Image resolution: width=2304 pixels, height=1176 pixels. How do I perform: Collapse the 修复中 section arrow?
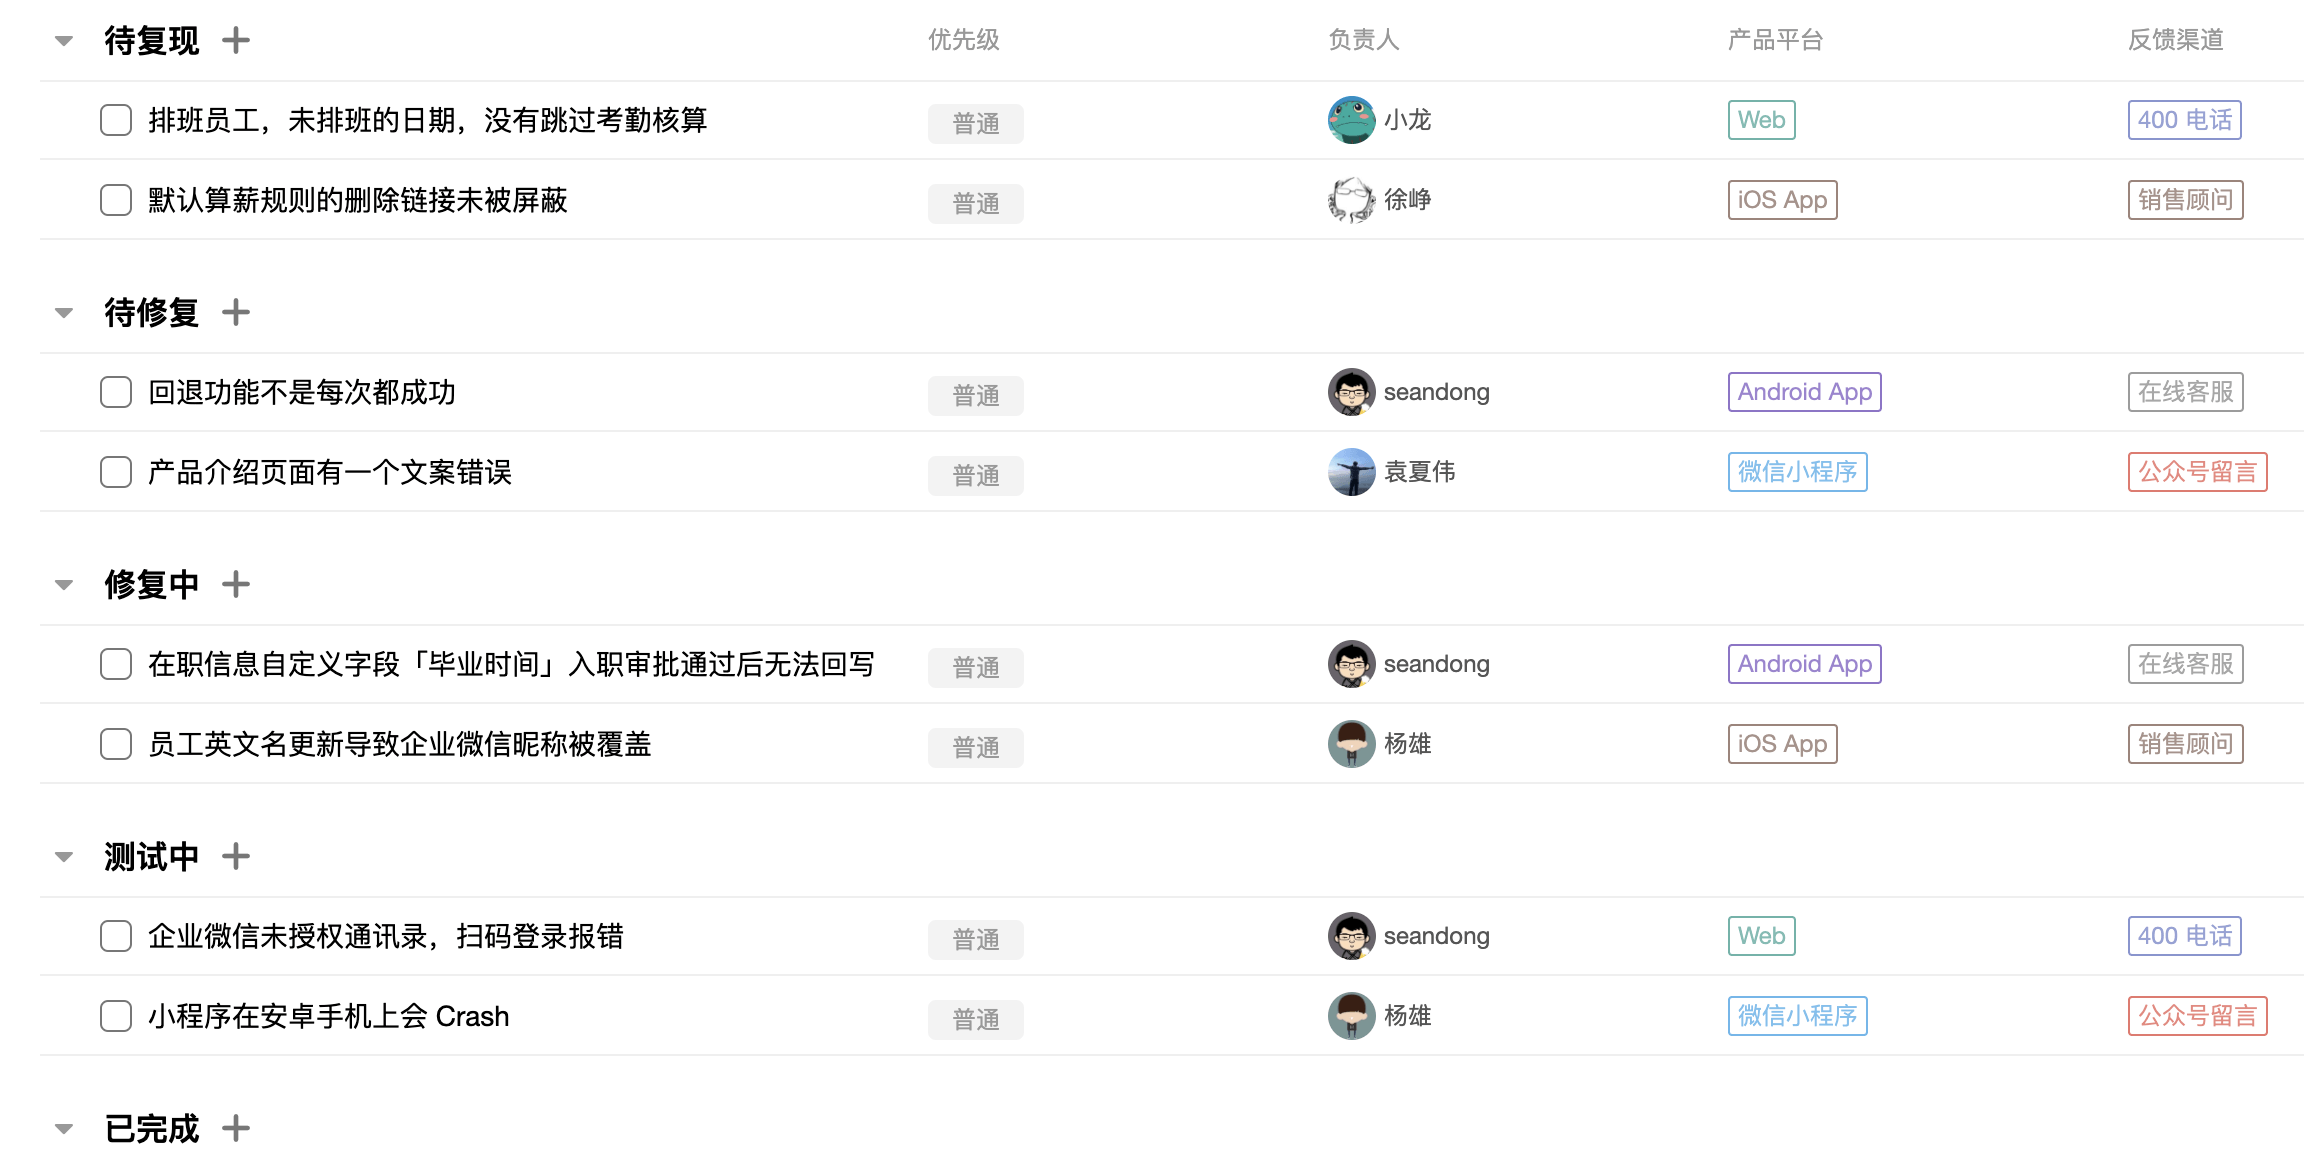tap(64, 585)
